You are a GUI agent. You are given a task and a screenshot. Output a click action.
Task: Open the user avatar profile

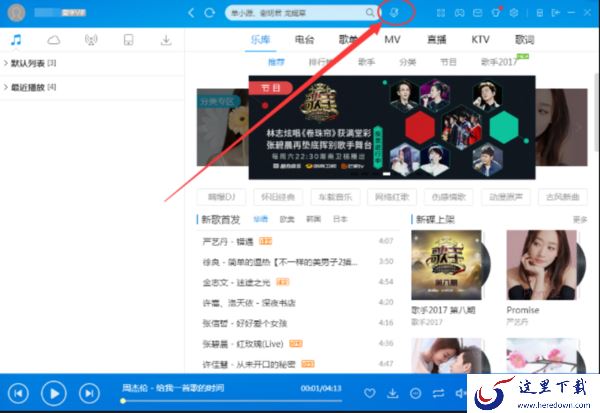coord(16,13)
